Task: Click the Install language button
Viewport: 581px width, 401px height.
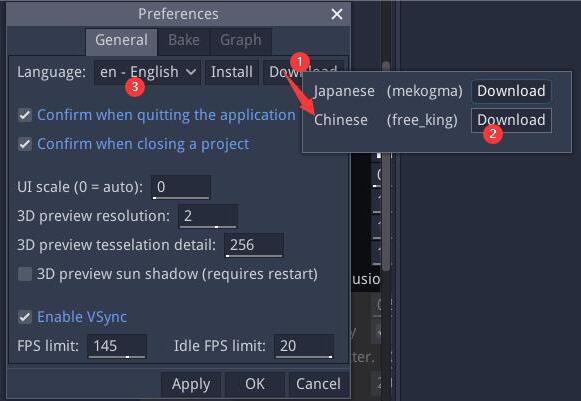Action: (x=232, y=72)
